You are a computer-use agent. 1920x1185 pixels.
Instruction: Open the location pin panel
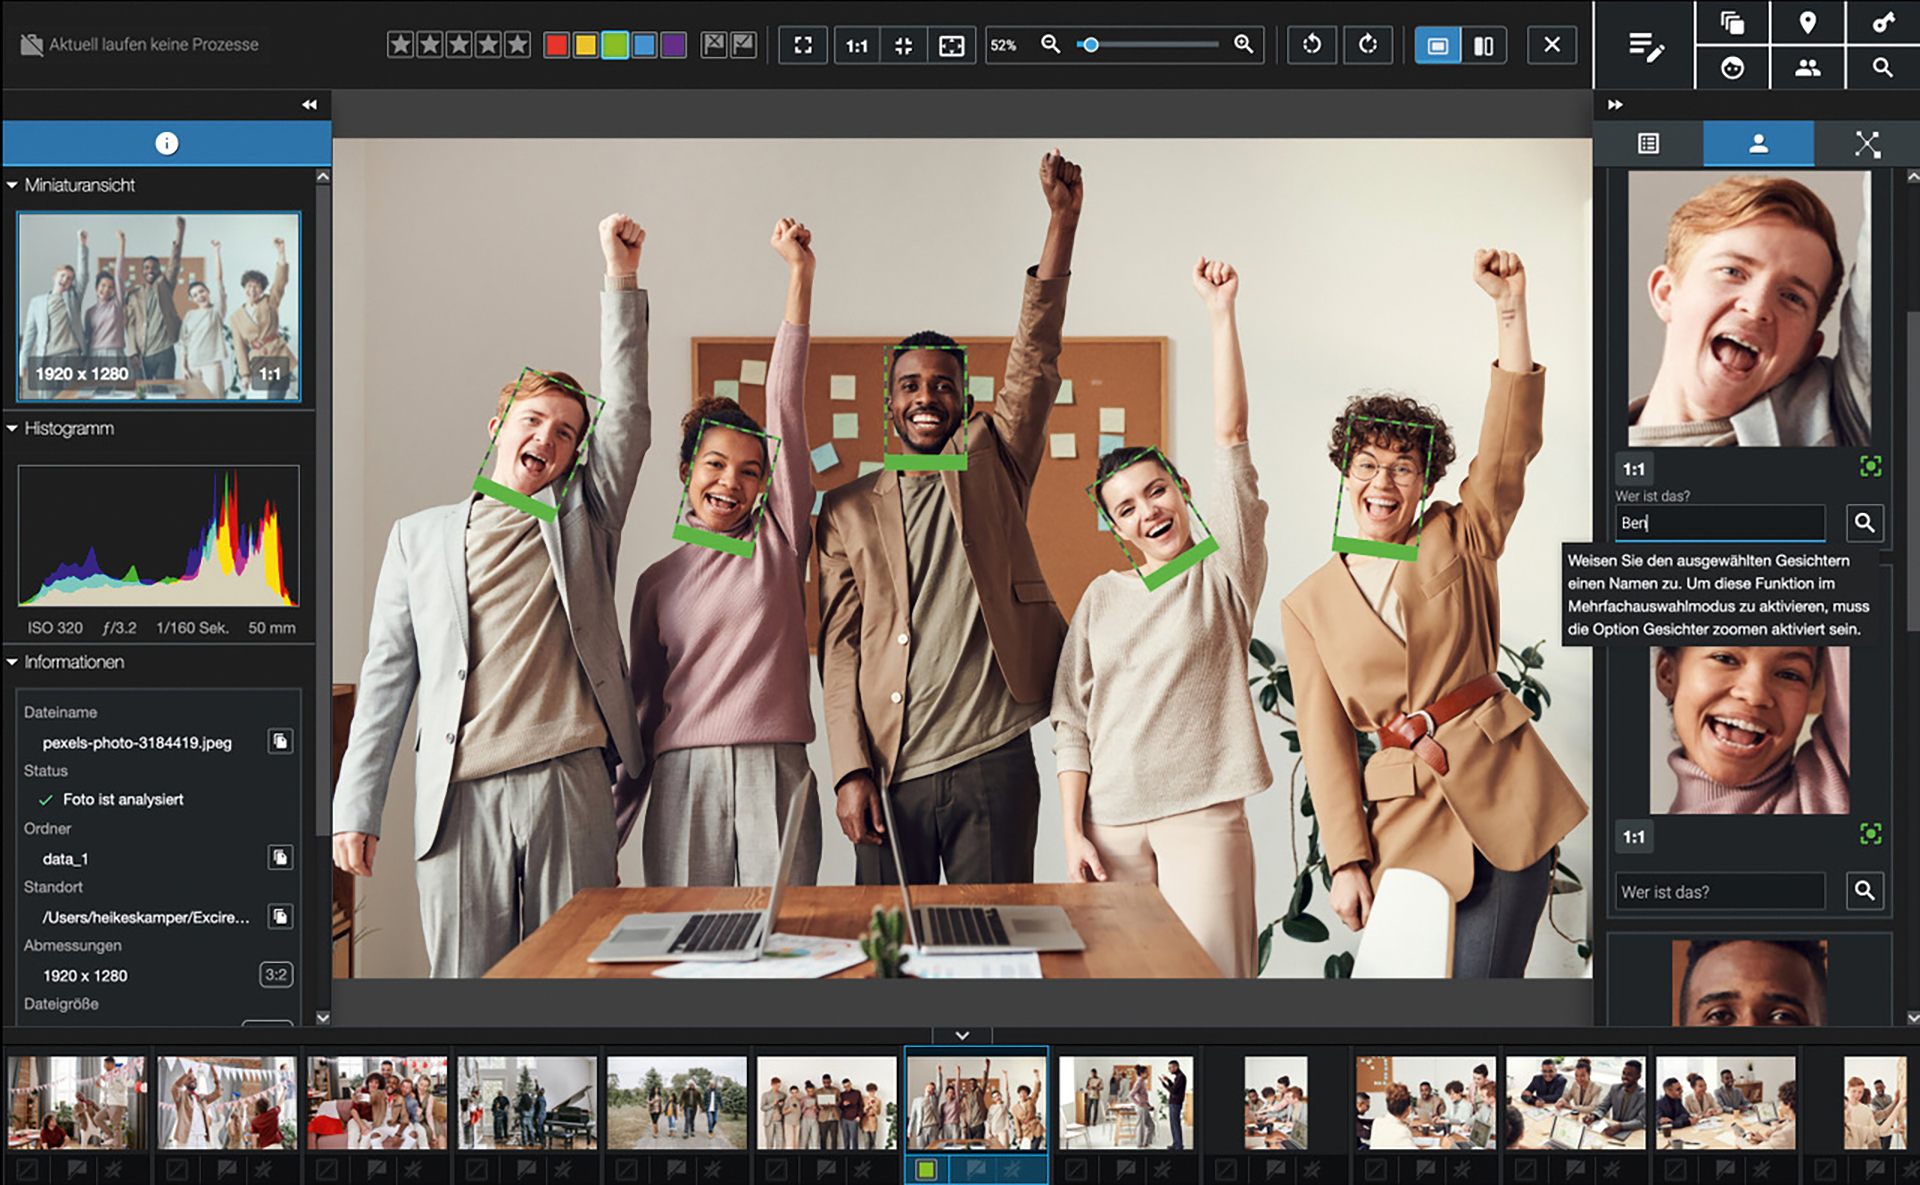click(x=1807, y=22)
